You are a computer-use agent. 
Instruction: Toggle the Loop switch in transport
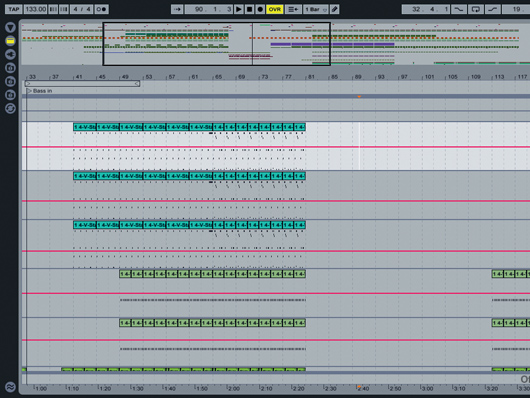(x=476, y=9)
